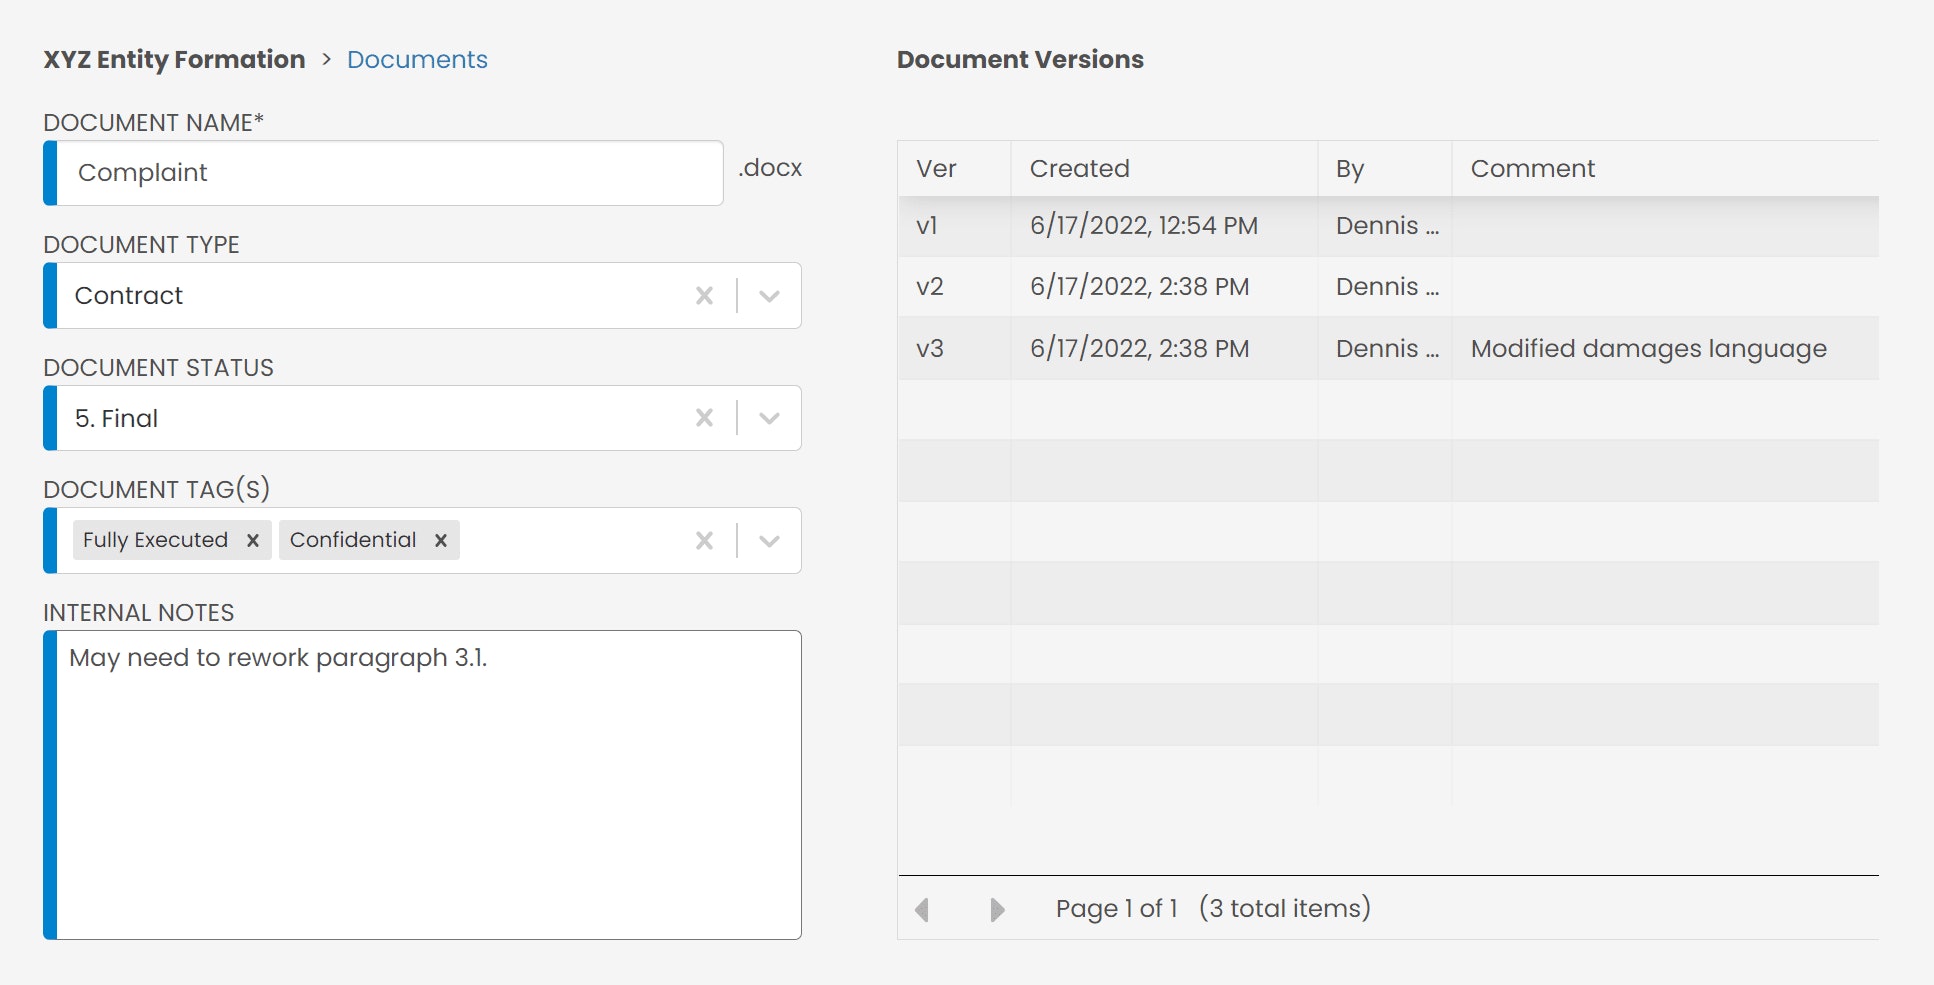Go to next versions page
1934x985 pixels.
[x=997, y=909]
